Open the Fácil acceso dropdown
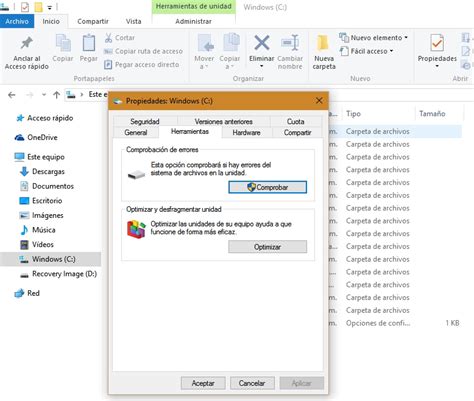 coord(366,51)
